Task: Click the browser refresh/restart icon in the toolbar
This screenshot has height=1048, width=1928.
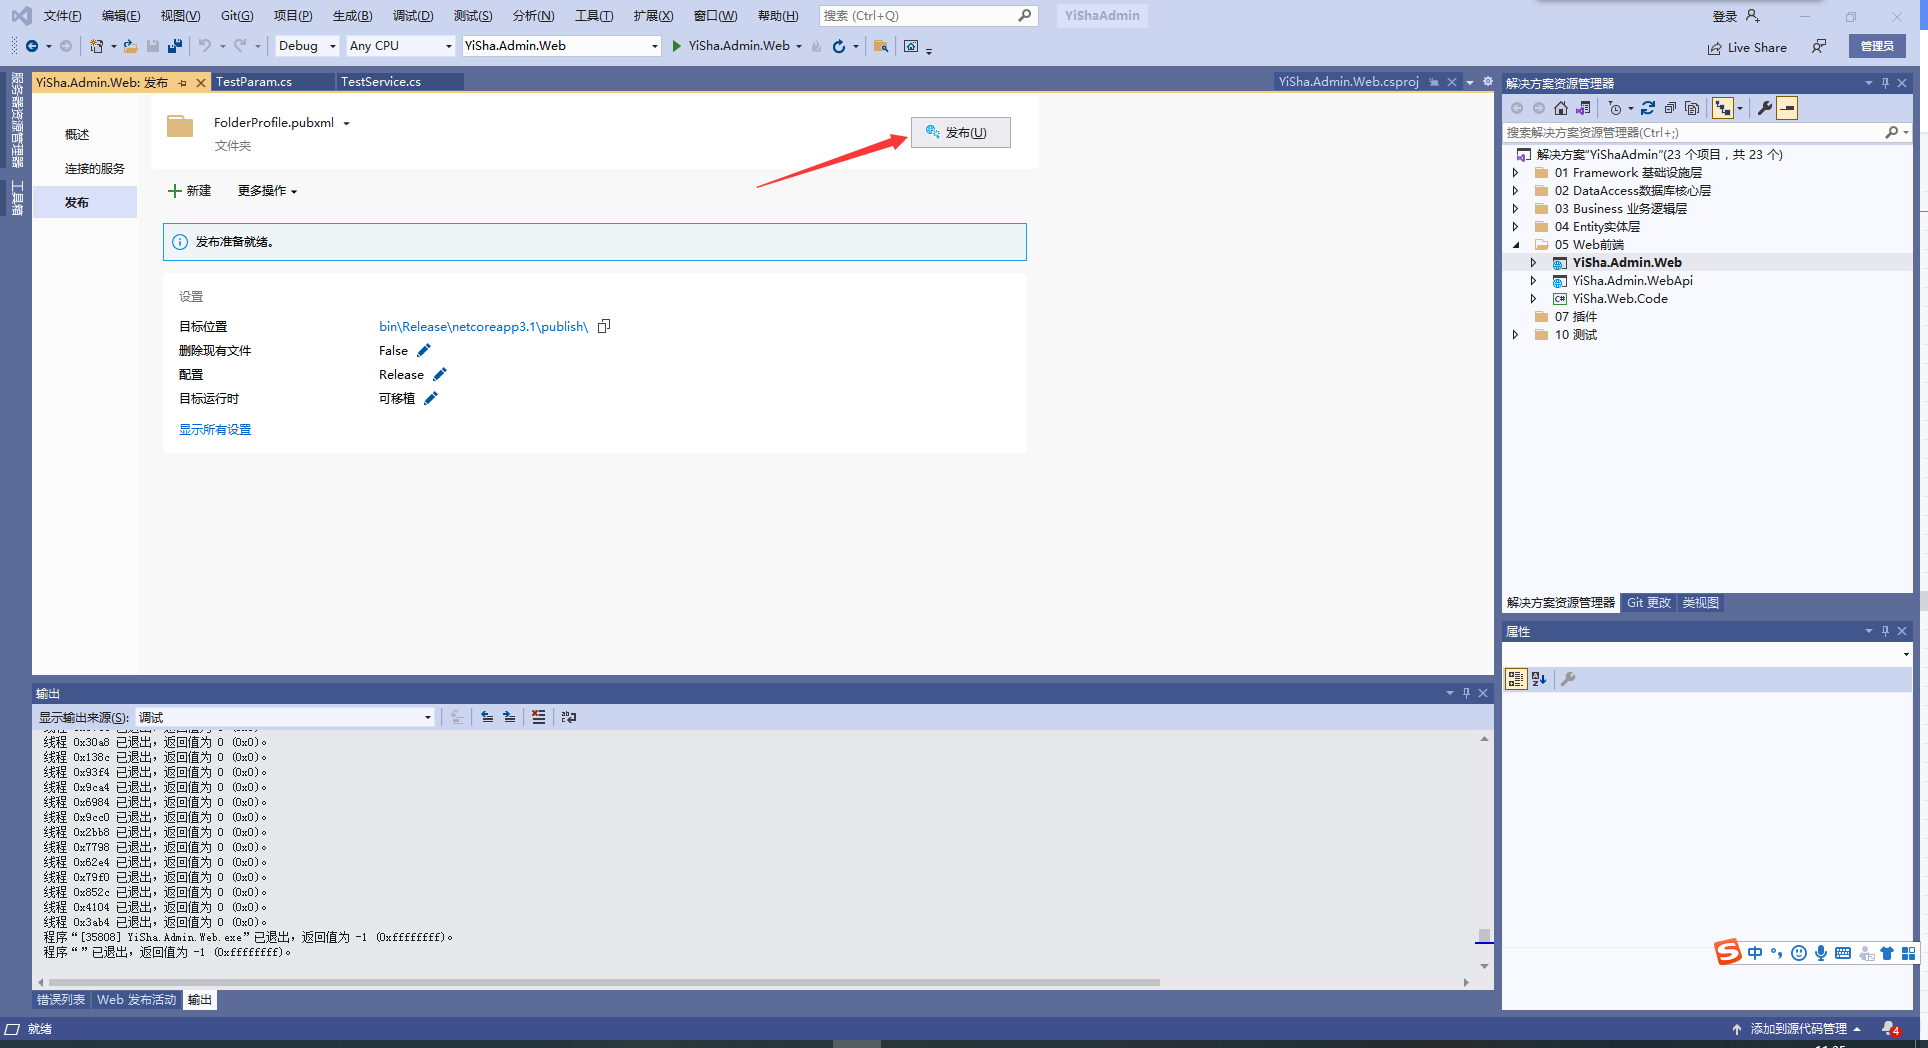Action: [839, 46]
